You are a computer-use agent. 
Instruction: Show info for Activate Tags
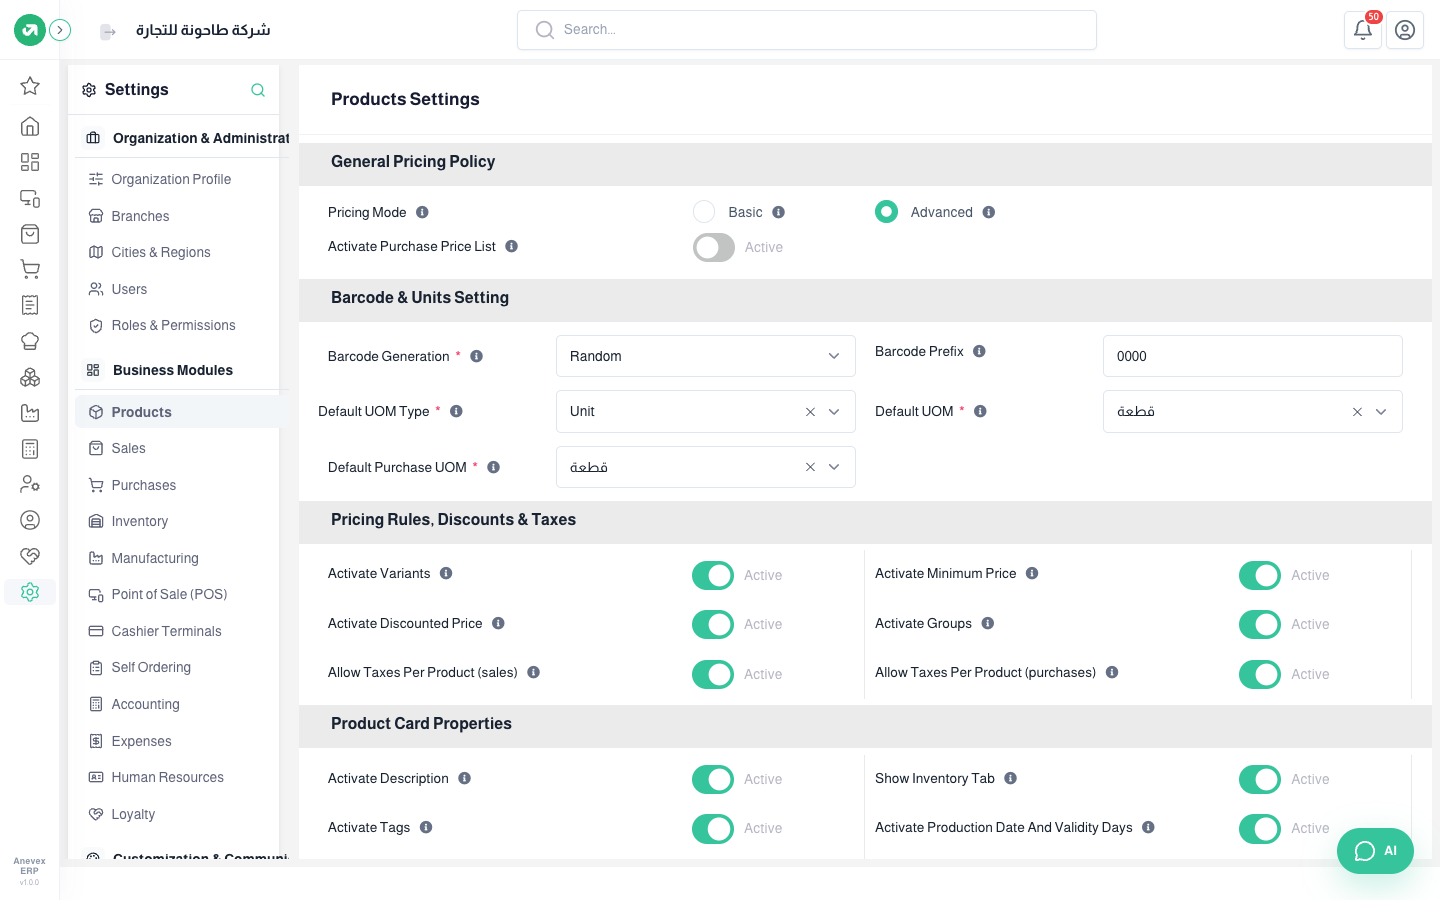[426, 827]
